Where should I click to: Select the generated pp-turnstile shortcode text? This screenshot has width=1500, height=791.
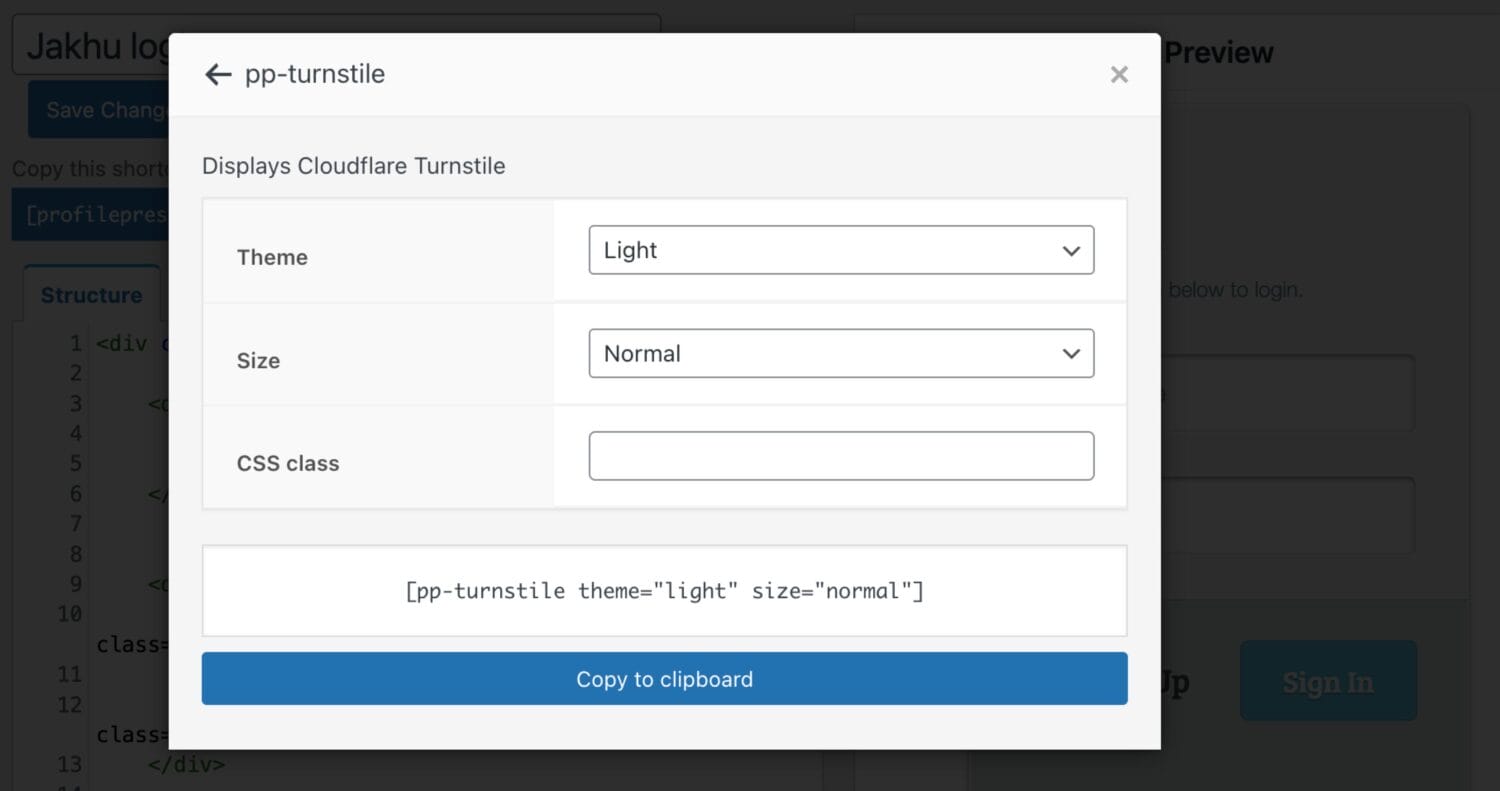664,591
